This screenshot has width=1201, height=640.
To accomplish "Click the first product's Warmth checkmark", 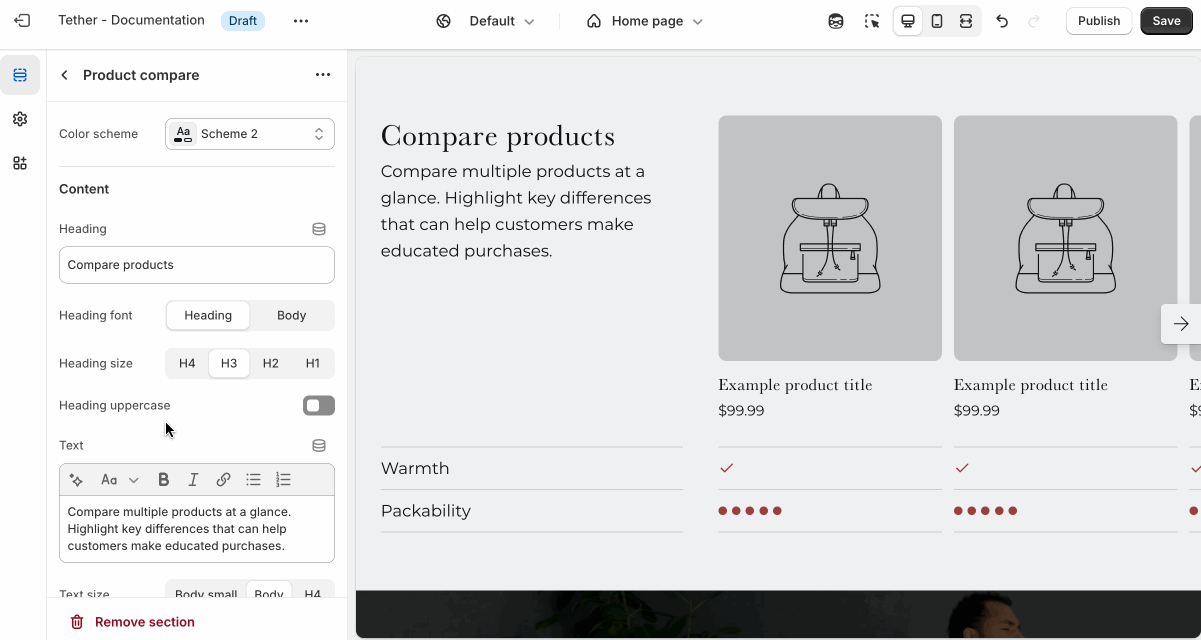I will [727, 468].
